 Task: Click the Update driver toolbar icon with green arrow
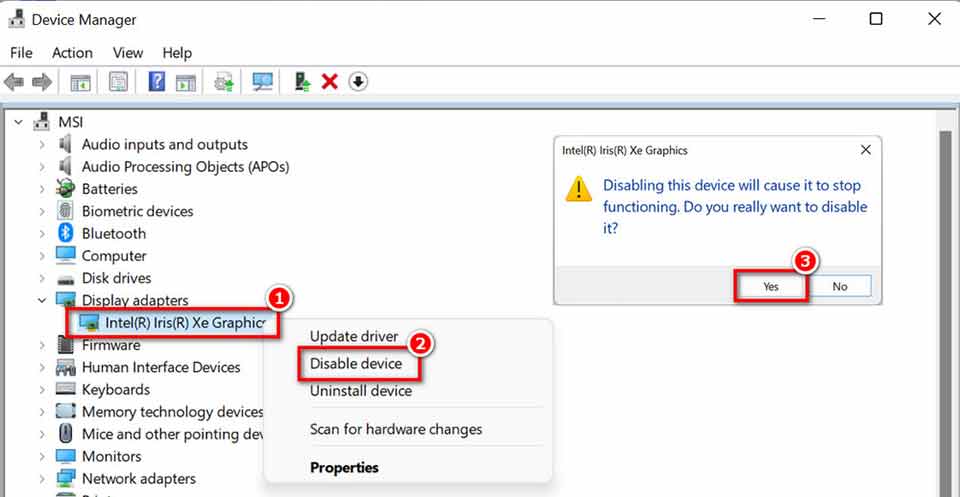coord(302,82)
